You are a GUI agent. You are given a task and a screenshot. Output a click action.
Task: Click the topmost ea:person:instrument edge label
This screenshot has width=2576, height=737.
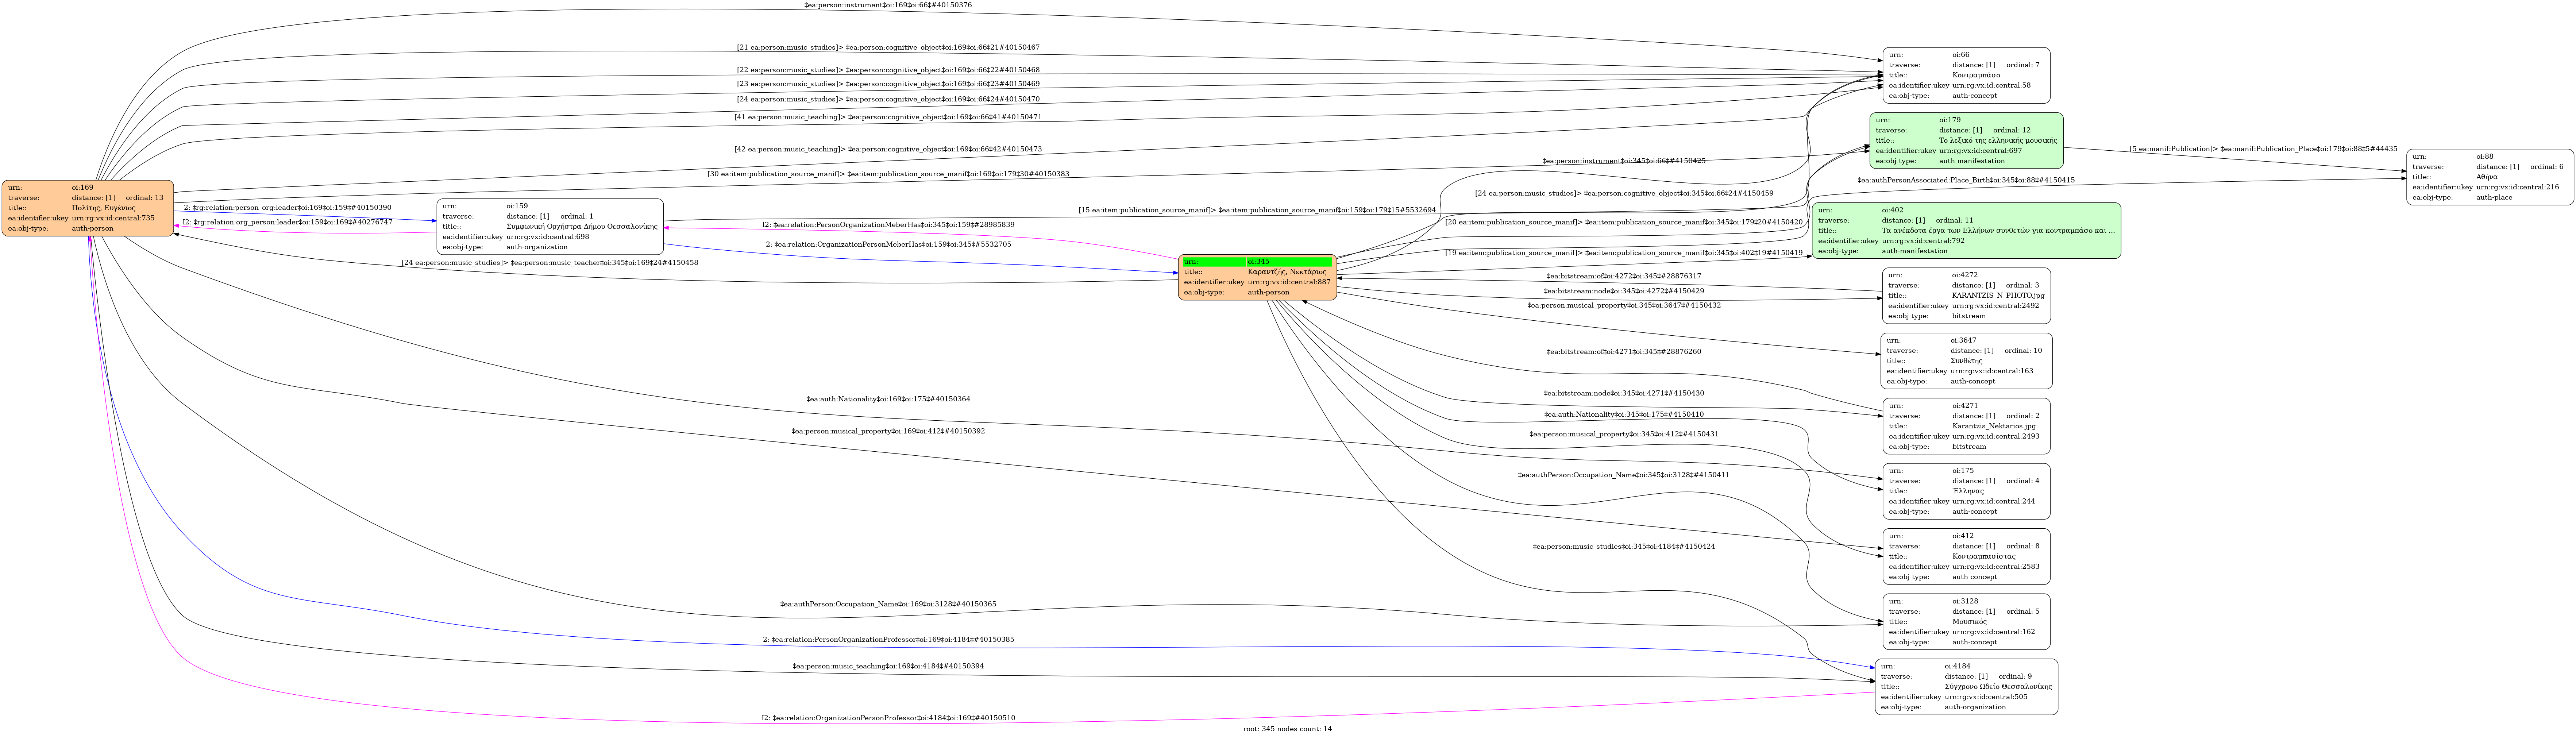click(x=888, y=6)
